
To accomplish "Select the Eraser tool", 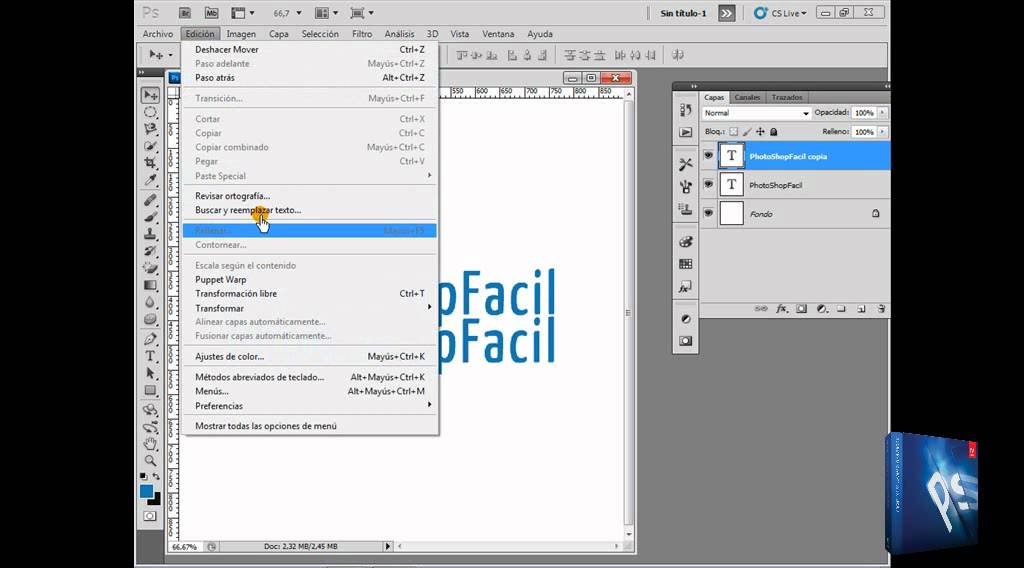I will click(150, 268).
